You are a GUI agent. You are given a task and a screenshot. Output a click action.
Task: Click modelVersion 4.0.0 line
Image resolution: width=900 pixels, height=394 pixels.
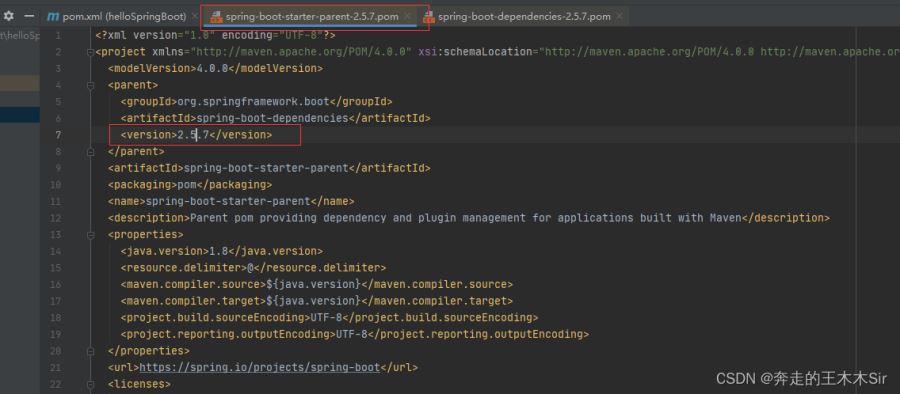[x=215, y=68]
